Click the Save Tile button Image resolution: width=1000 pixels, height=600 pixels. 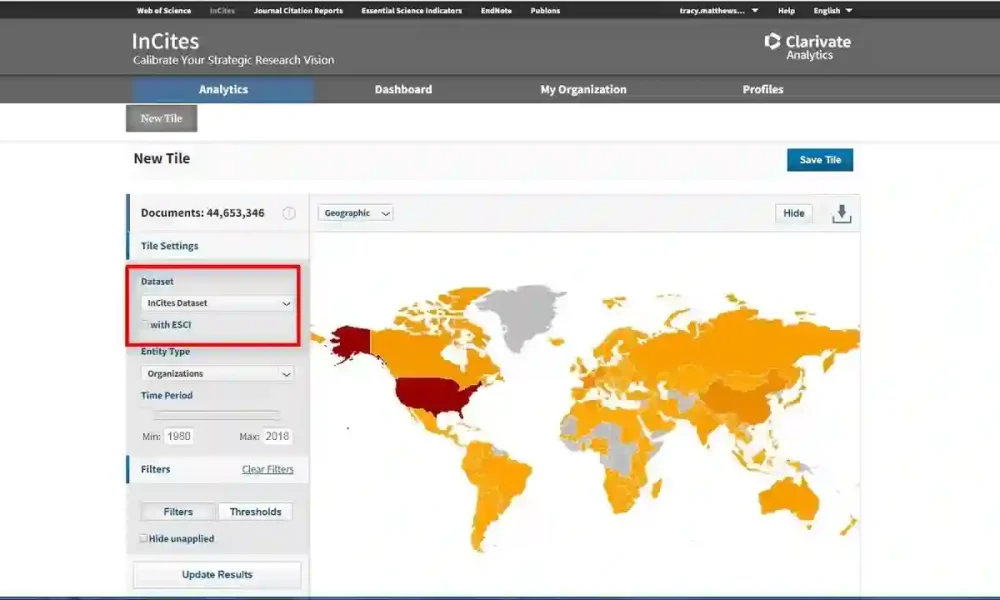[x=819, y=160]
